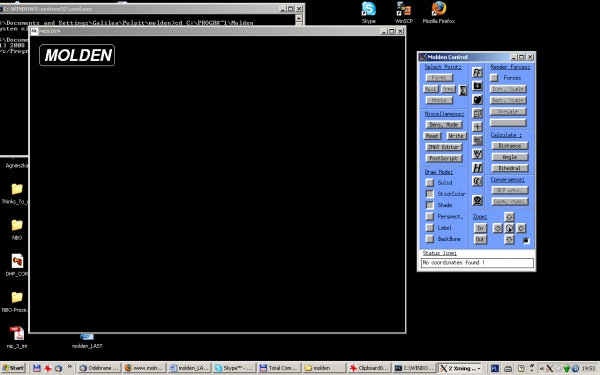Click the center rotate icon under Zoom
Viewport: 600px width, 375px height.
[x=509, y=228]
